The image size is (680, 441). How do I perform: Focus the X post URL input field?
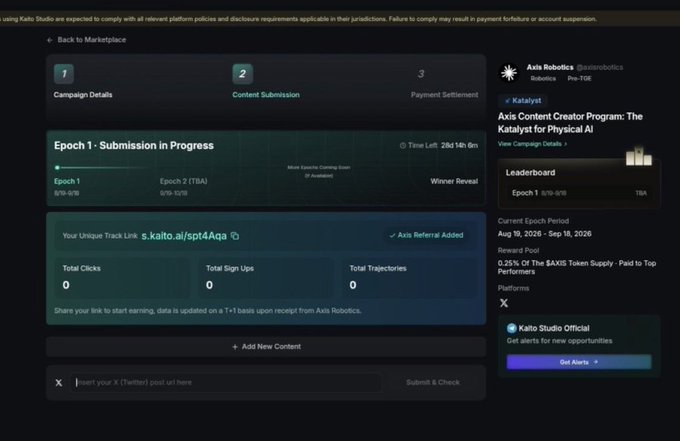click(x=226, y=382)
